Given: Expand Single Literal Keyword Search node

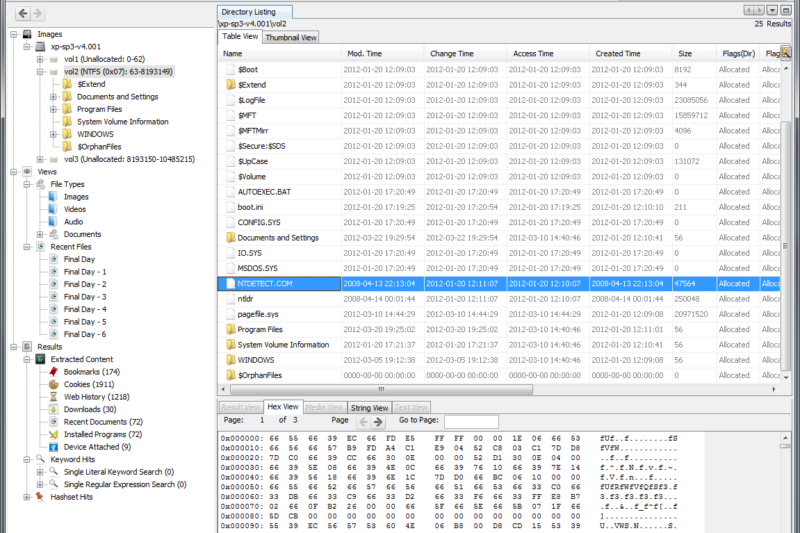Looking at the screenshot, I should click(x=40, y=472).
